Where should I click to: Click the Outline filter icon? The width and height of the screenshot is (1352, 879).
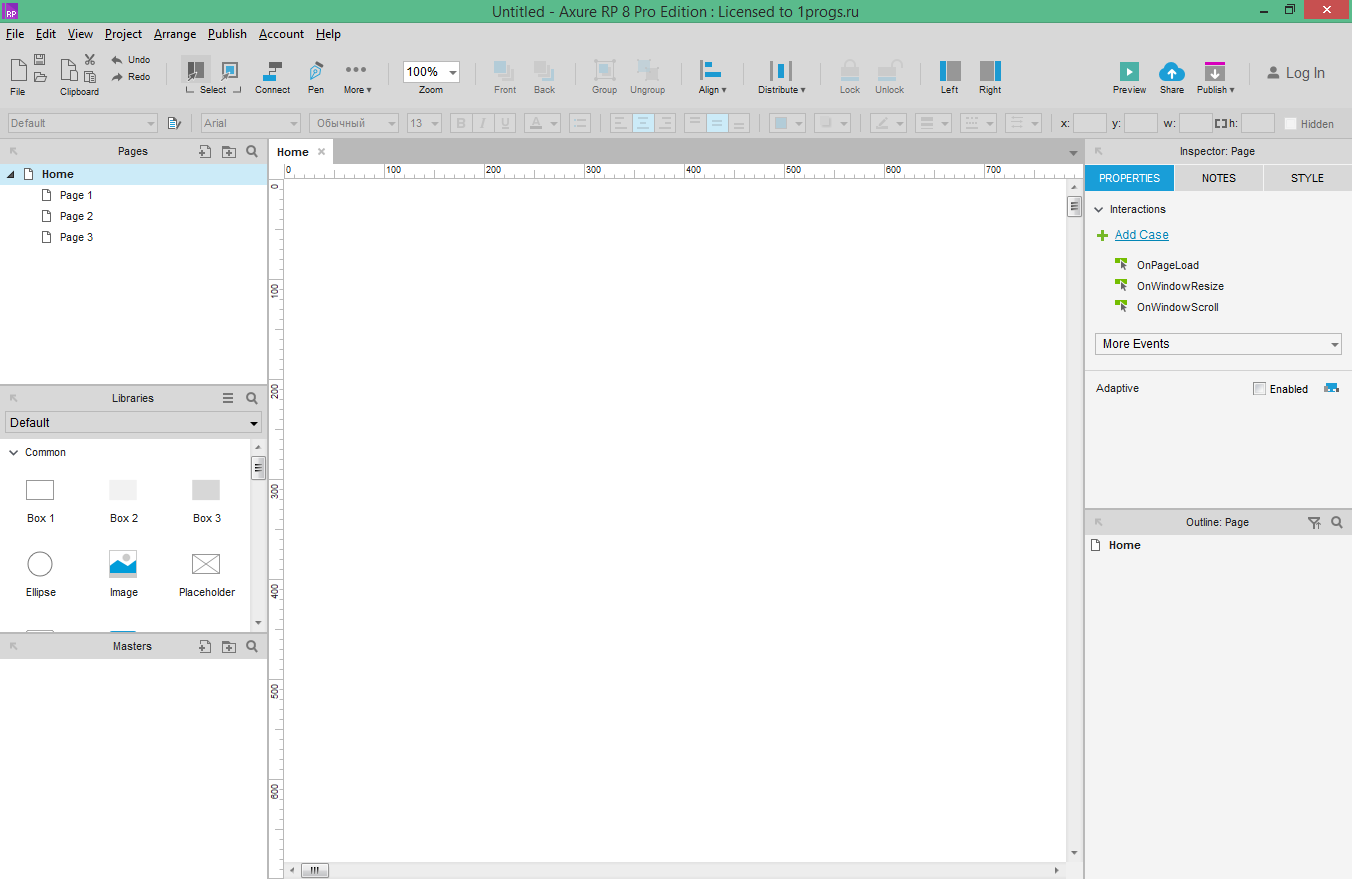pyautogui.click(x=1314, y=522)
